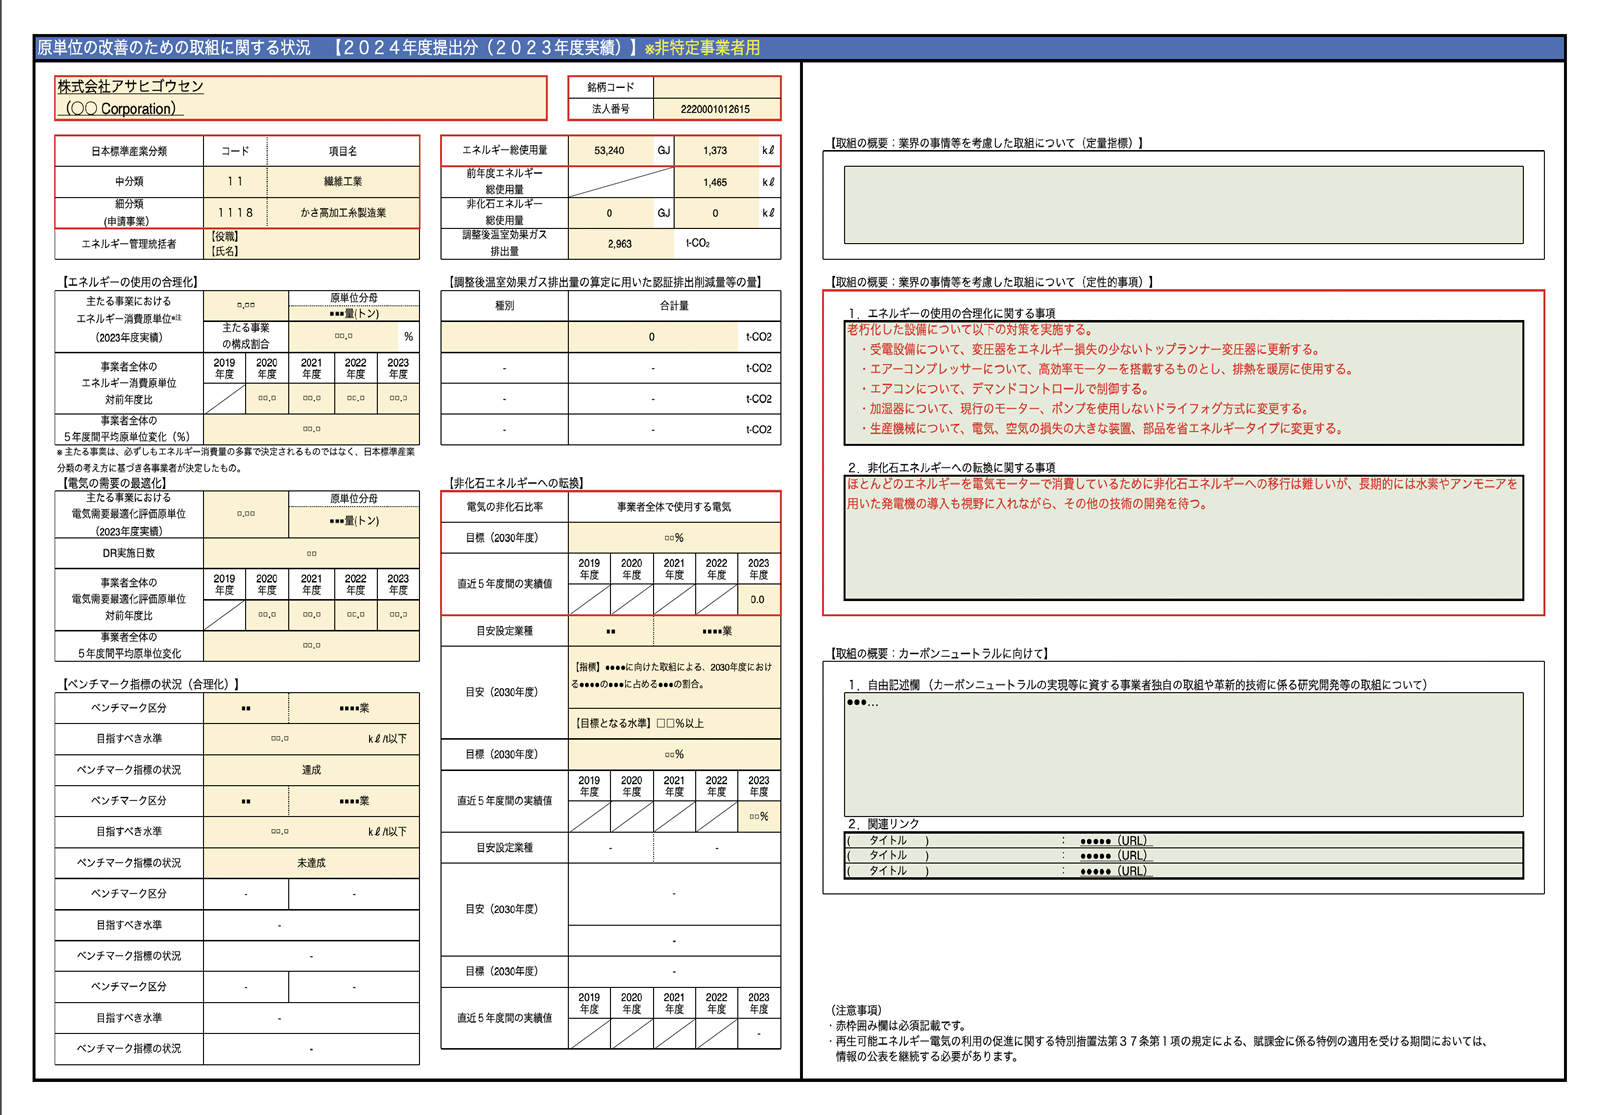The image size is (1600, 1115).
Task: Click the benchmark status cell 未達成
Action: point(311,863)
